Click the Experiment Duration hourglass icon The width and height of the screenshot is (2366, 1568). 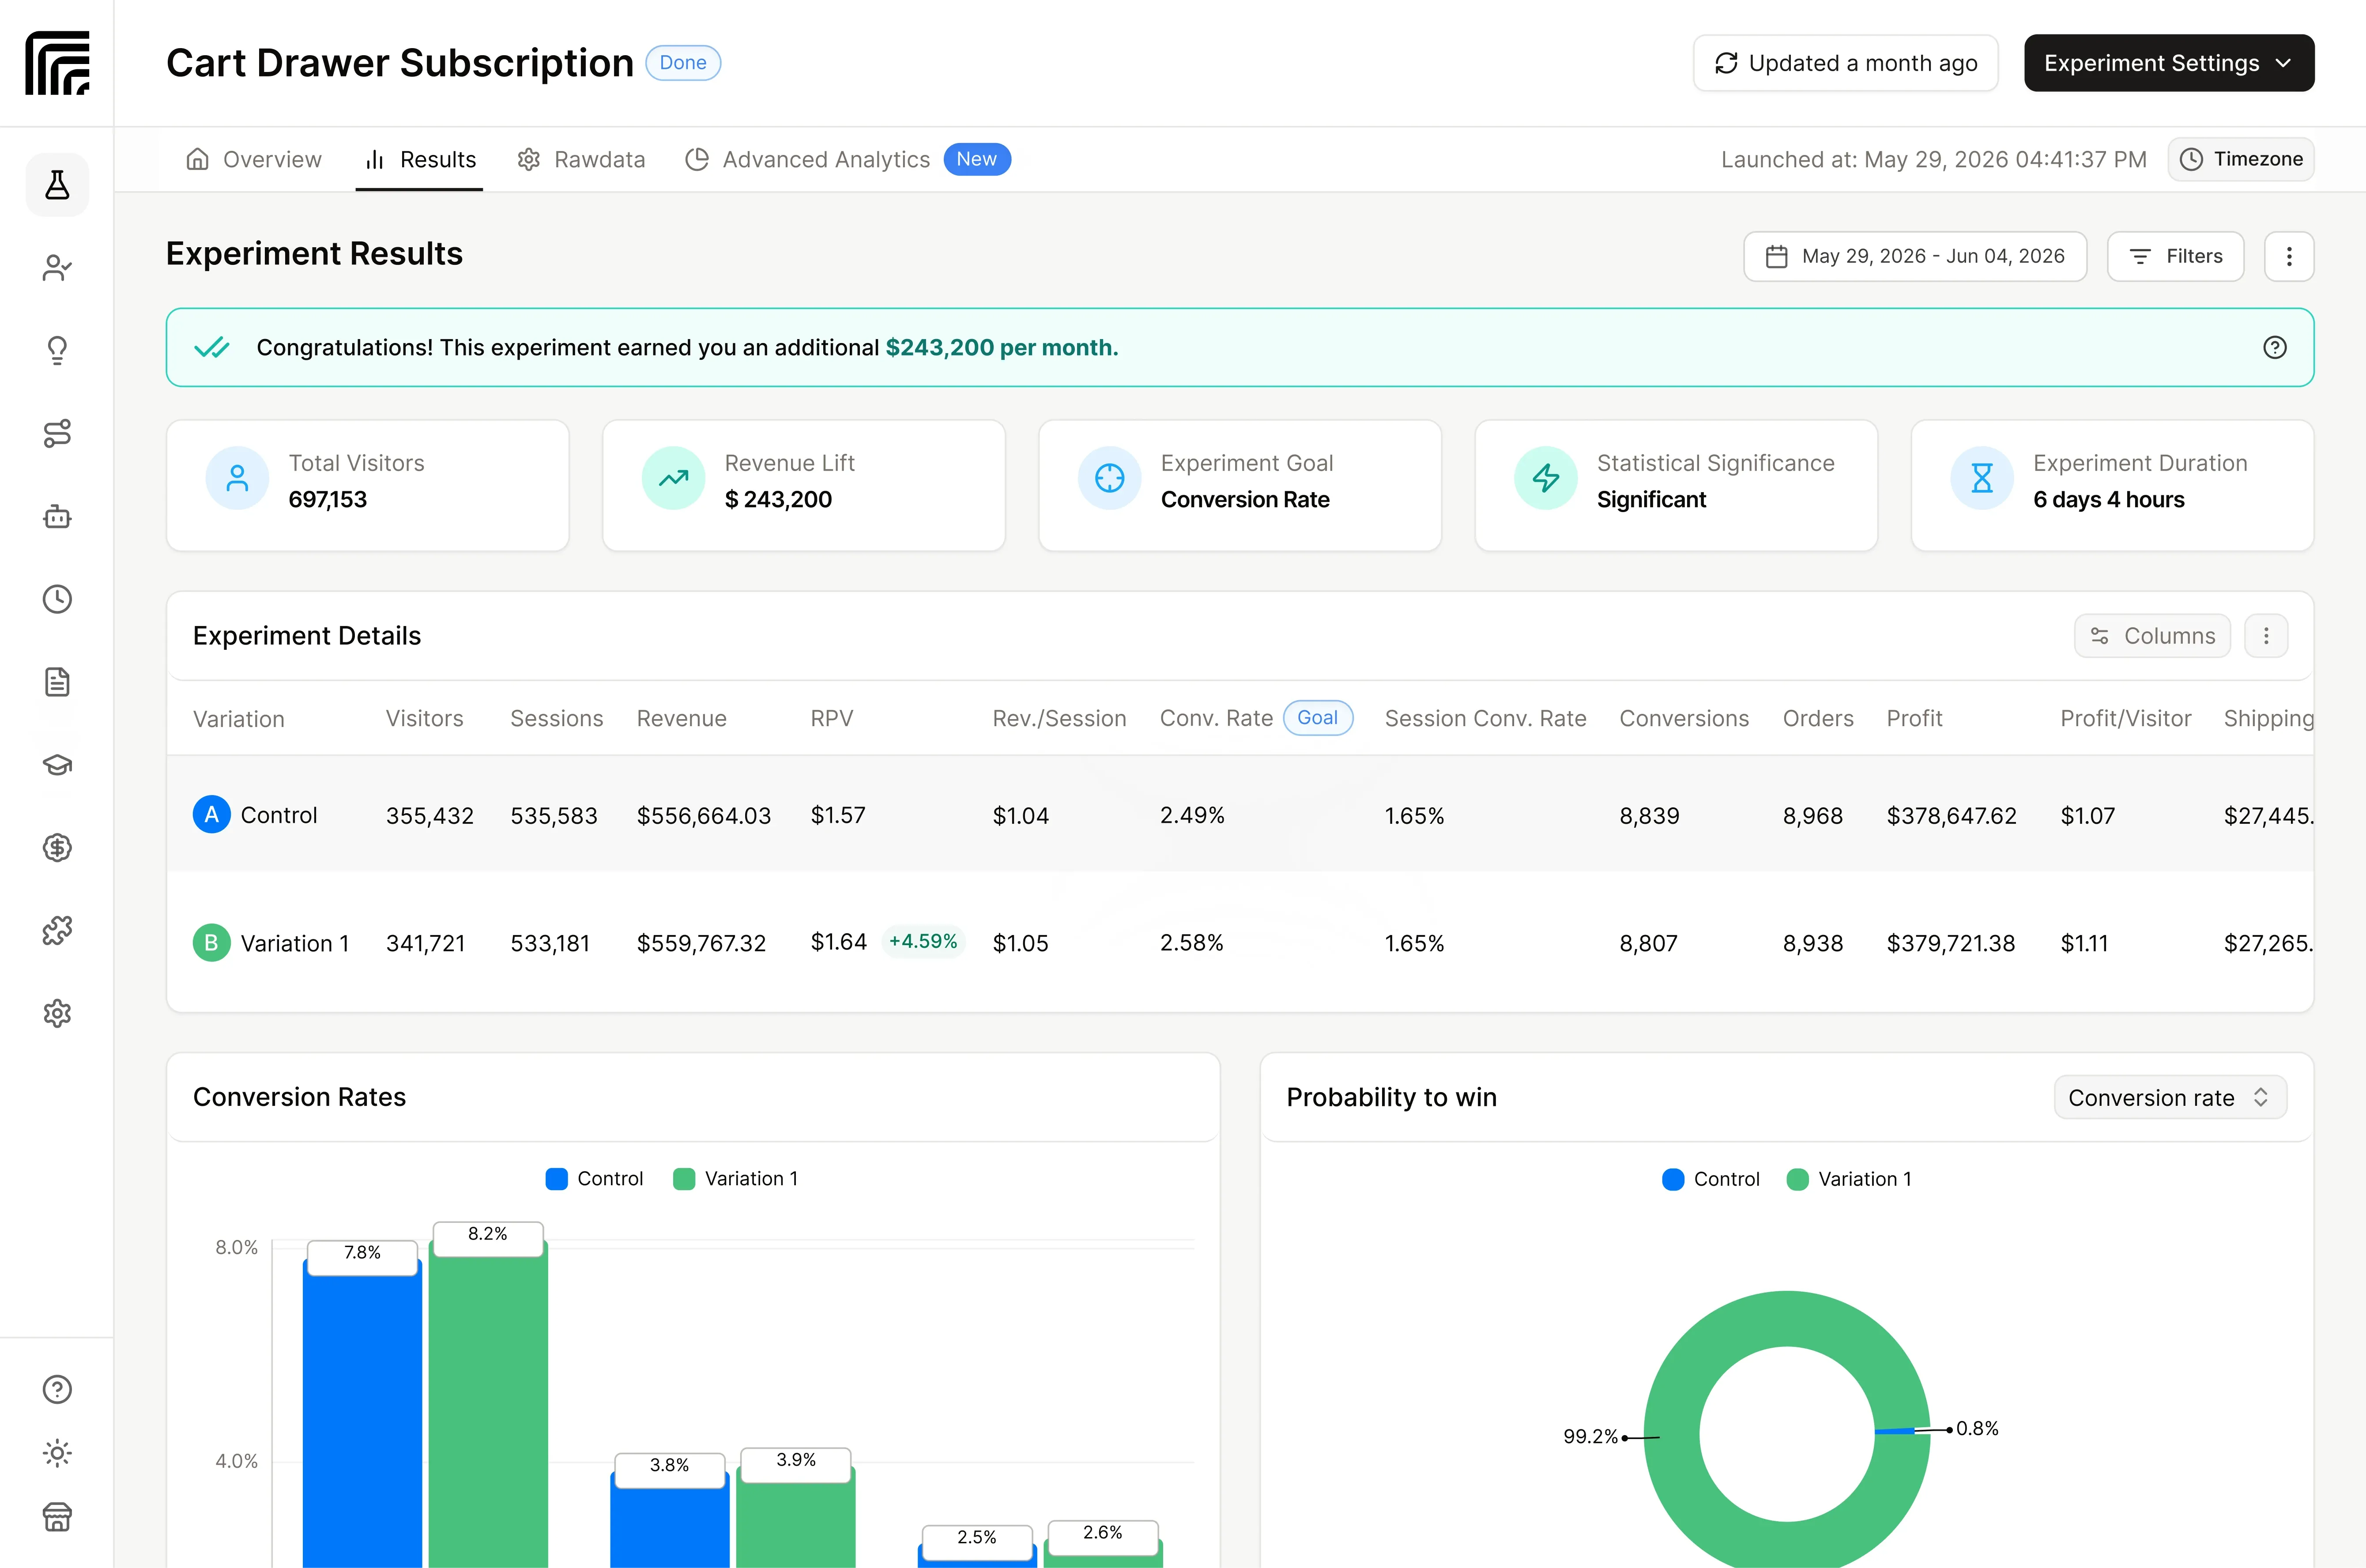(1981, 478)
